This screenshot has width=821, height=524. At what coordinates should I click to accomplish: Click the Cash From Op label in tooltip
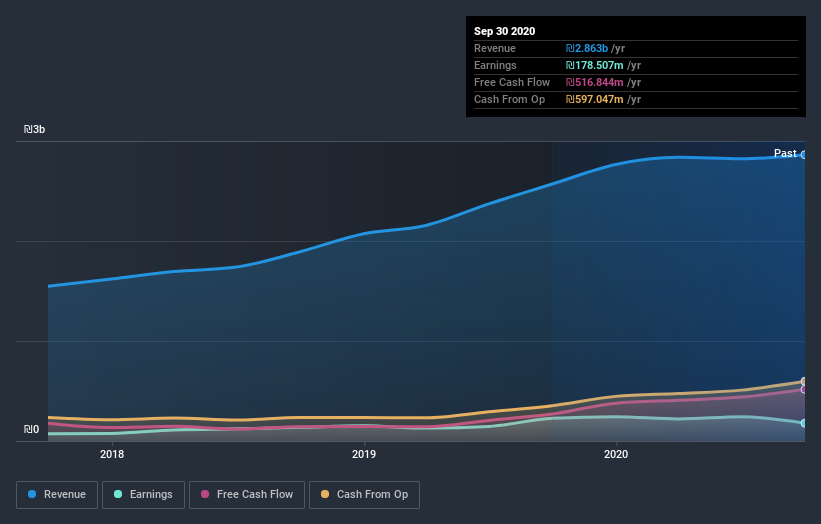click(x=509, y=99)
